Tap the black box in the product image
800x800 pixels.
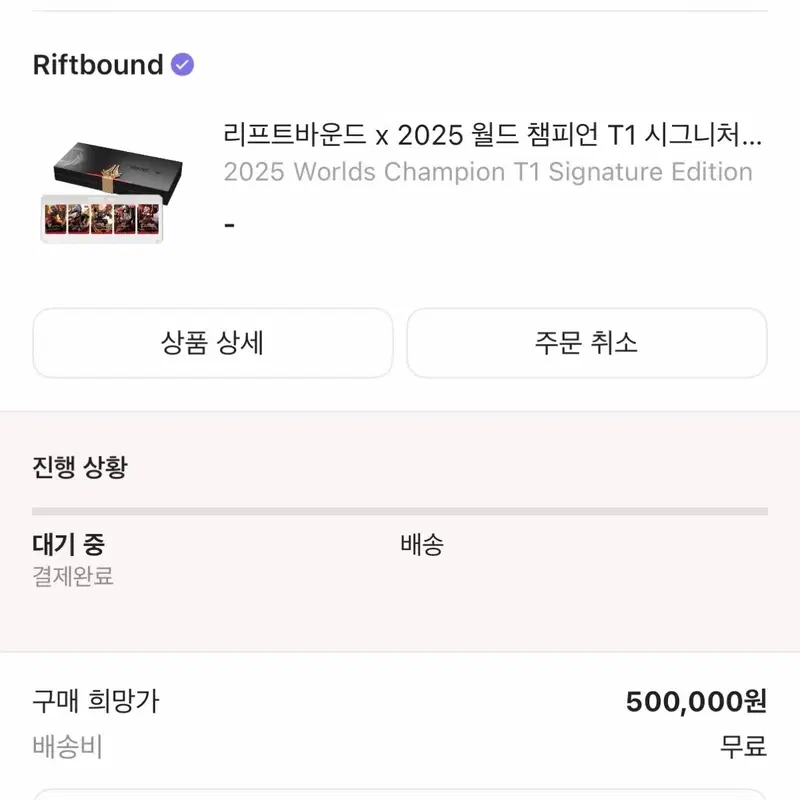(x=118, y=168)
